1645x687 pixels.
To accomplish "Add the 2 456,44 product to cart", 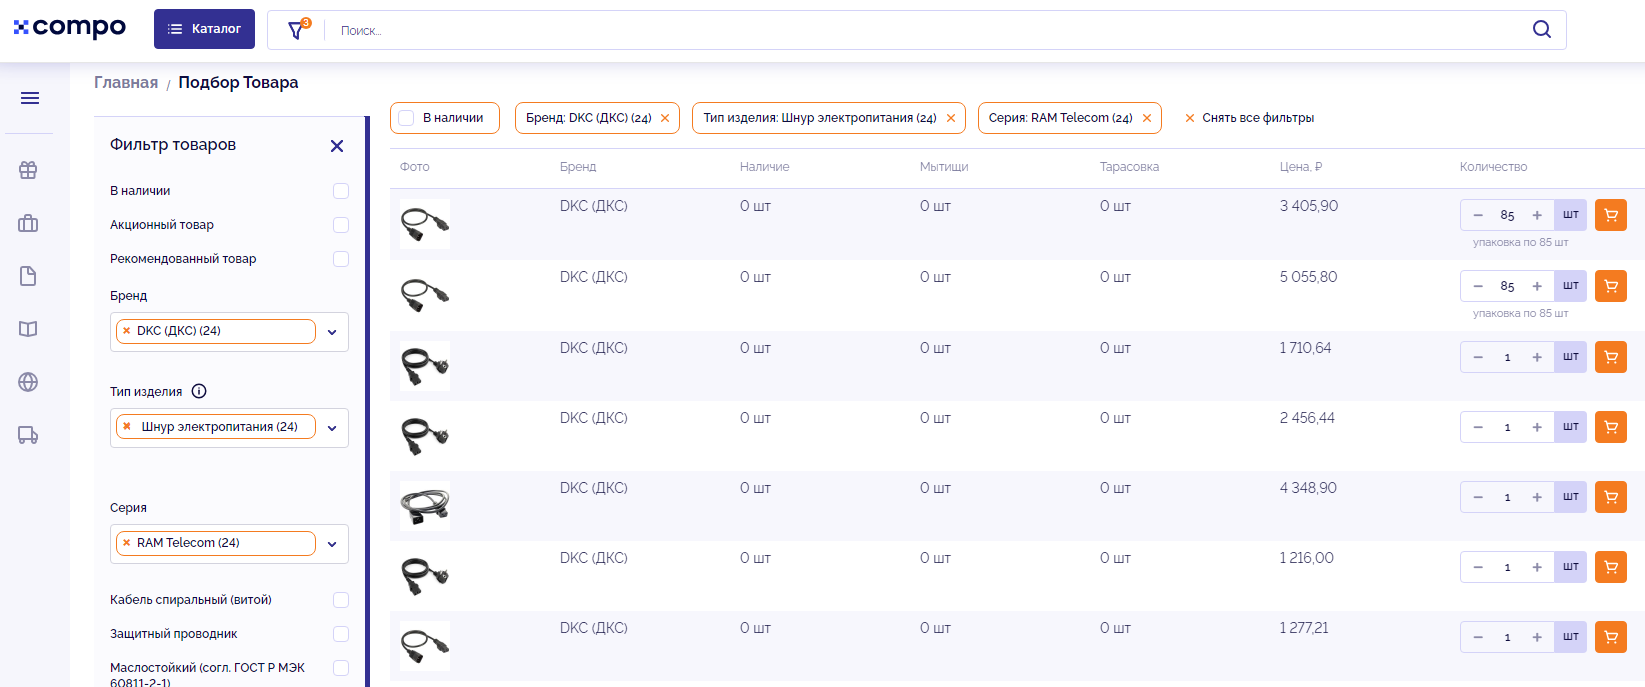I will tap(1611, 427).
